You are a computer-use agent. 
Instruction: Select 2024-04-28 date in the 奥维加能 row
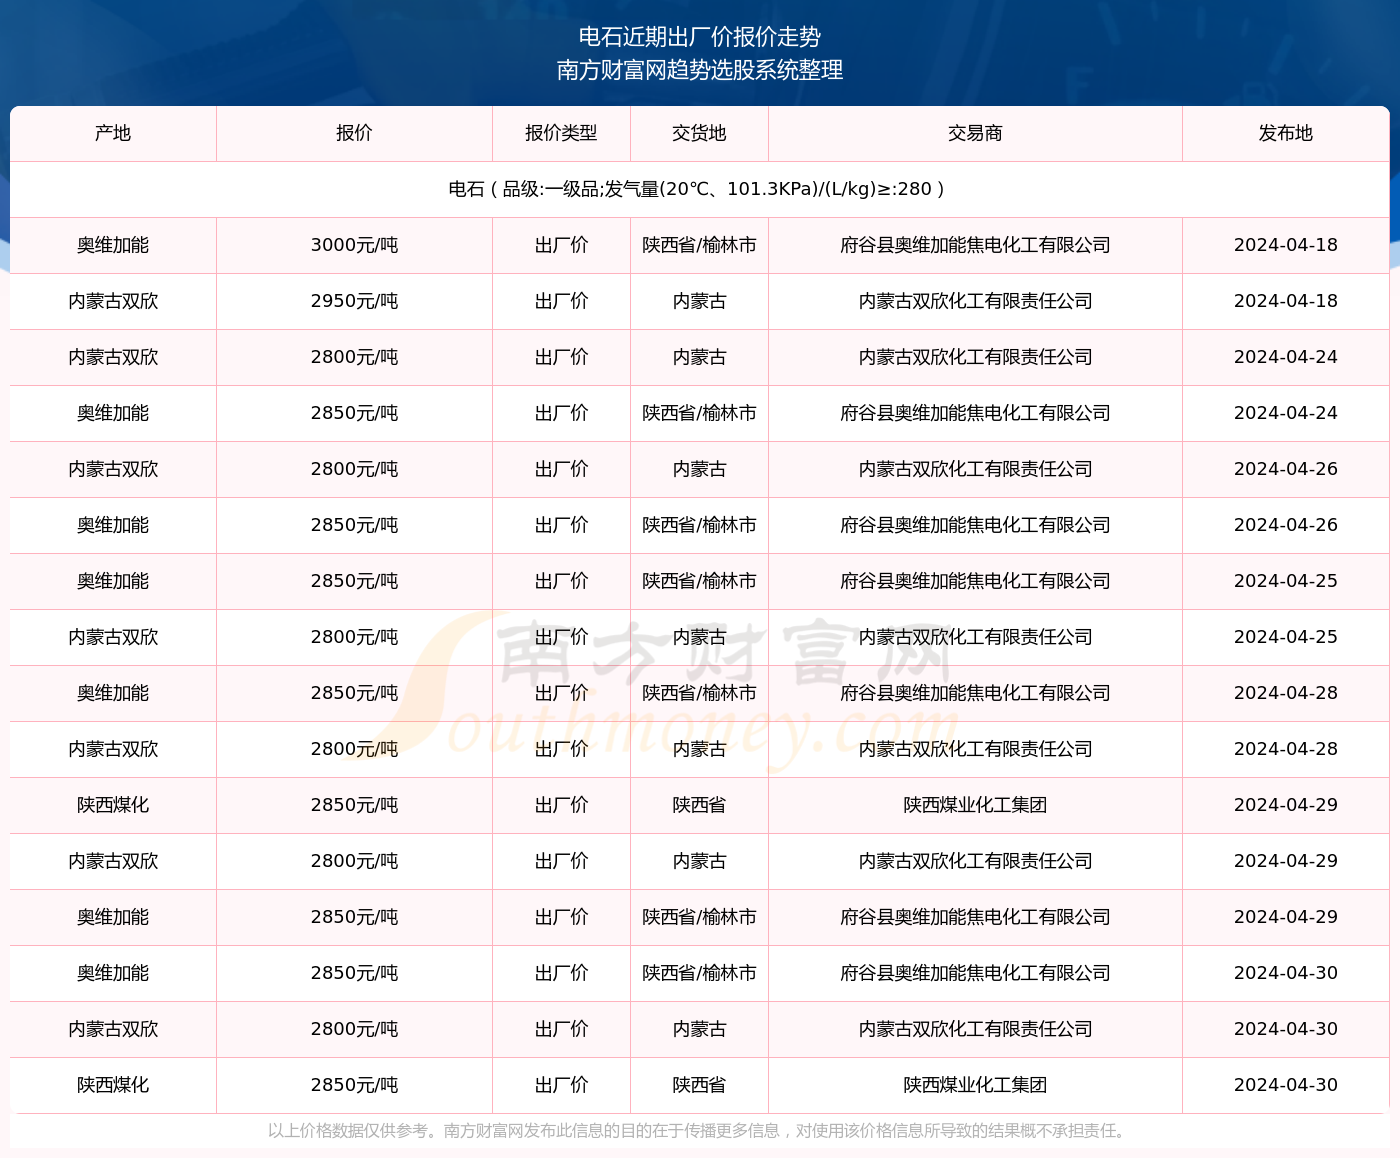point(1286,693)
